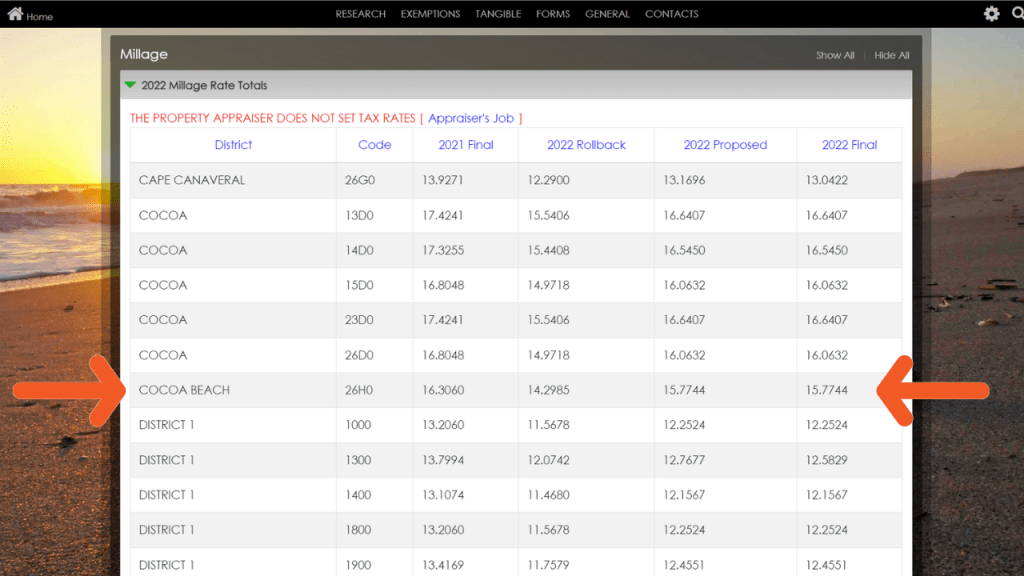Click the dark icon beside the gear
The image size is (1024, 576).
(1014, 14)
